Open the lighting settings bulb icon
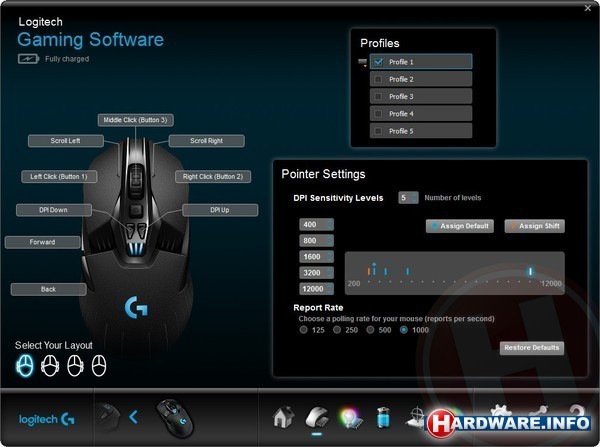This screenshot has height=447, width=600. click(x=350, y=418)
